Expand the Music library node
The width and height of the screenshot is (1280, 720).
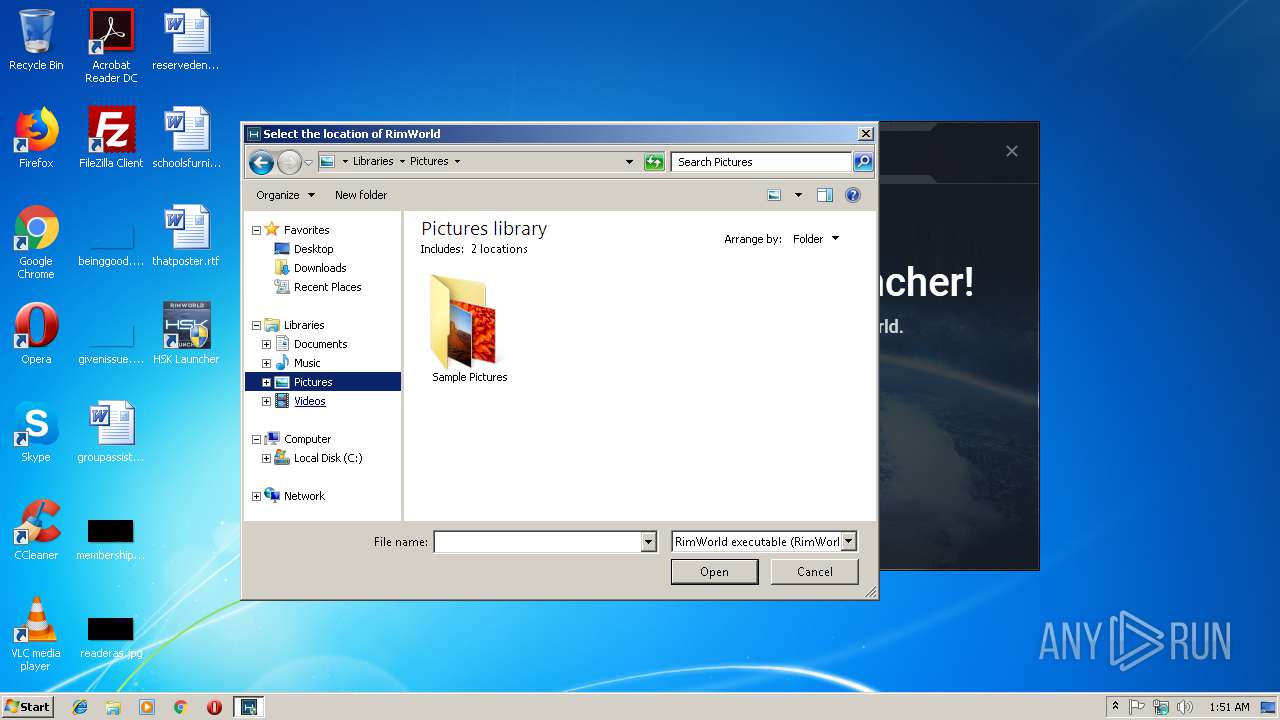coord(266,363)
